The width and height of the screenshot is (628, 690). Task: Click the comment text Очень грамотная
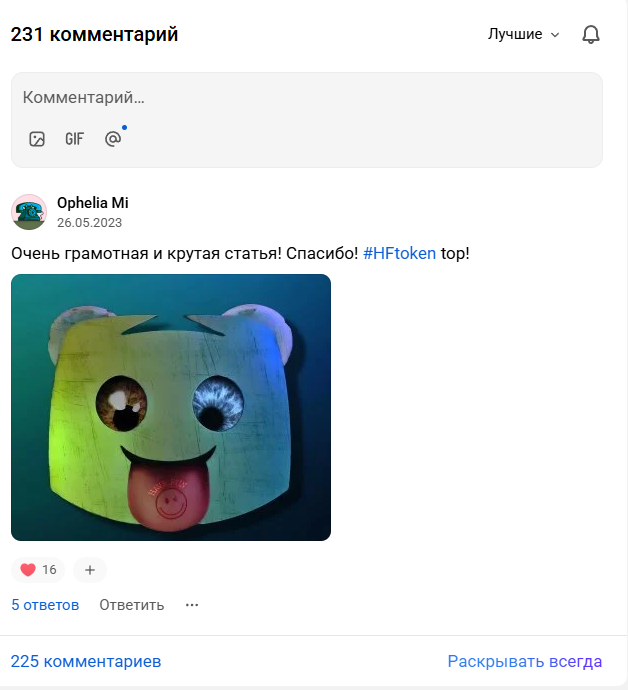[80, 253]
